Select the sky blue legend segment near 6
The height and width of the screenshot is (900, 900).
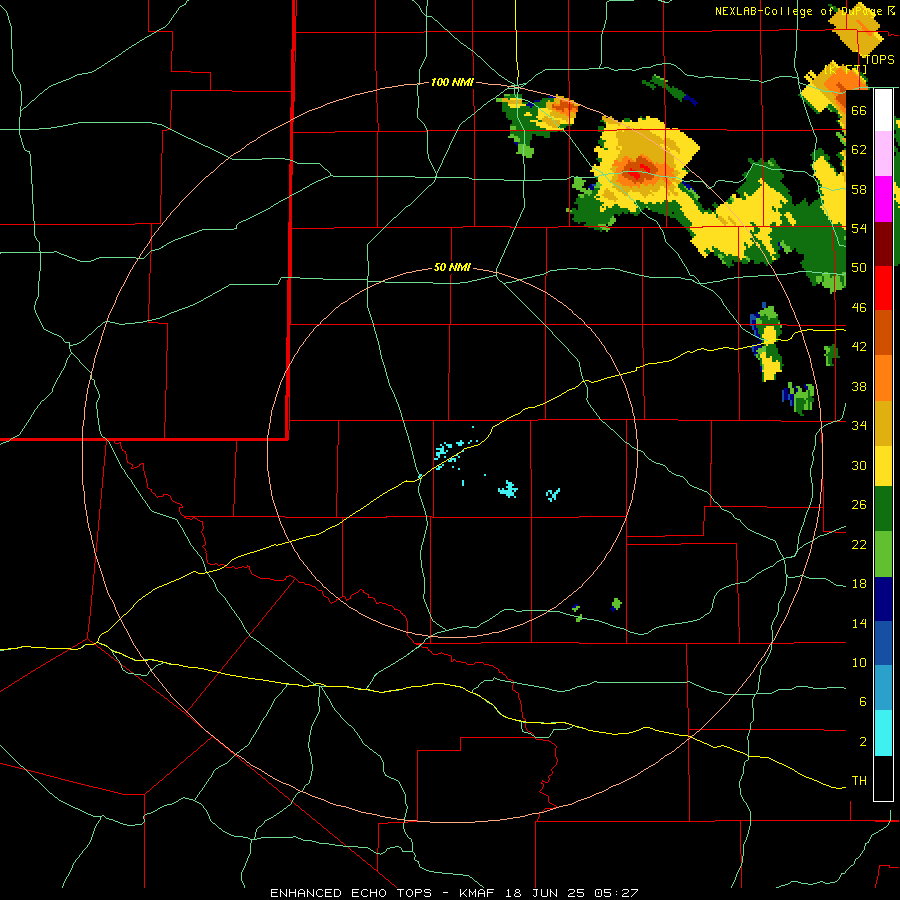pos(883,688)
